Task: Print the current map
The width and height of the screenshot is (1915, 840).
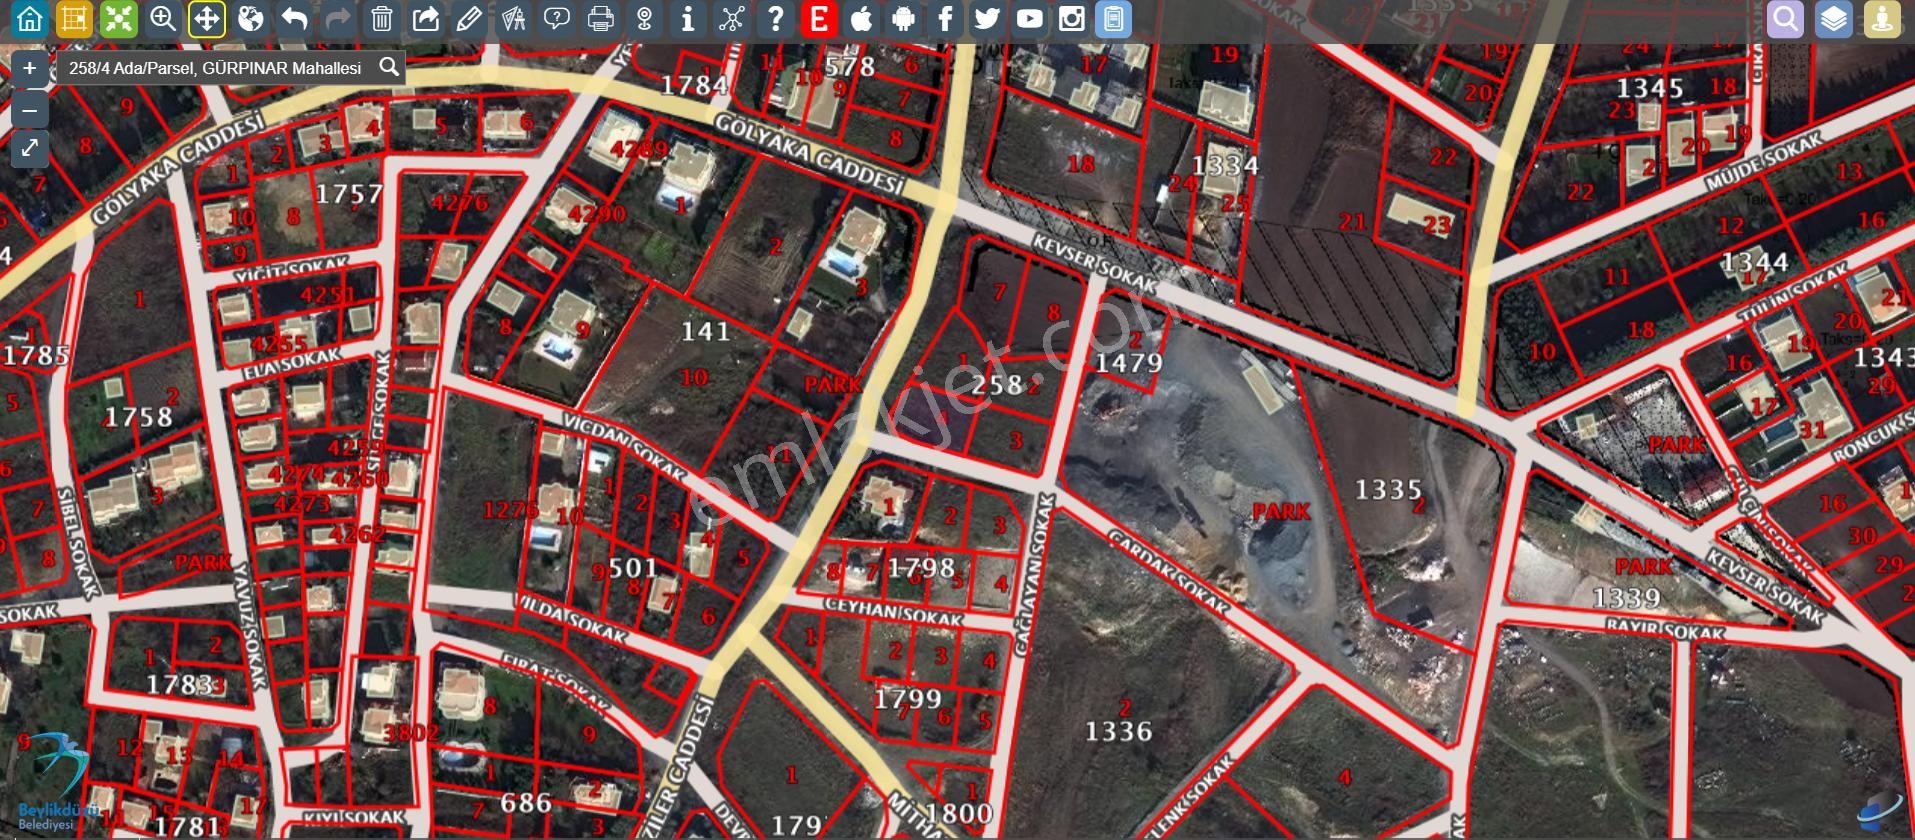Action: click(x=601, y=19)
